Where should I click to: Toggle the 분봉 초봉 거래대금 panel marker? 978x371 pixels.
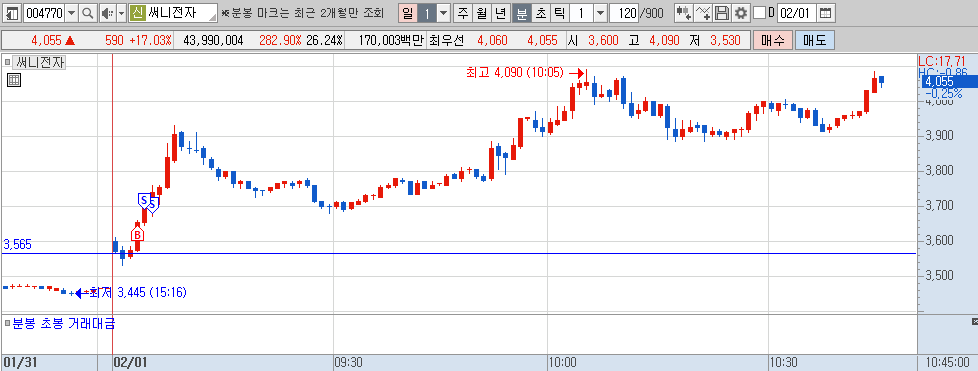click(x=7, y=324)
